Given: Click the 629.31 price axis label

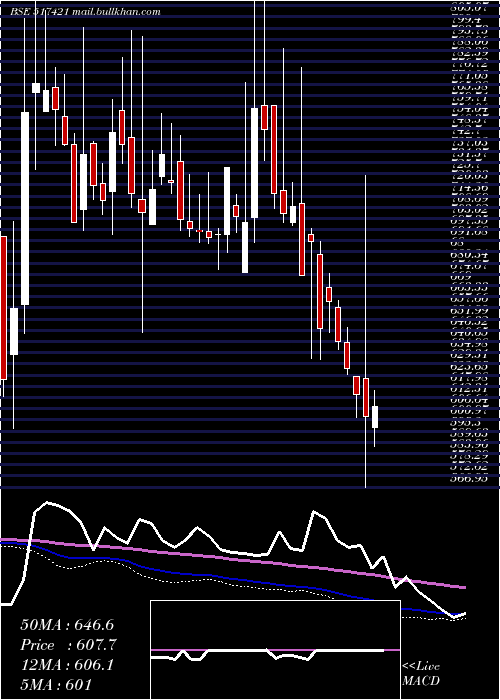Looking at the screenshot, I should 469,355.
